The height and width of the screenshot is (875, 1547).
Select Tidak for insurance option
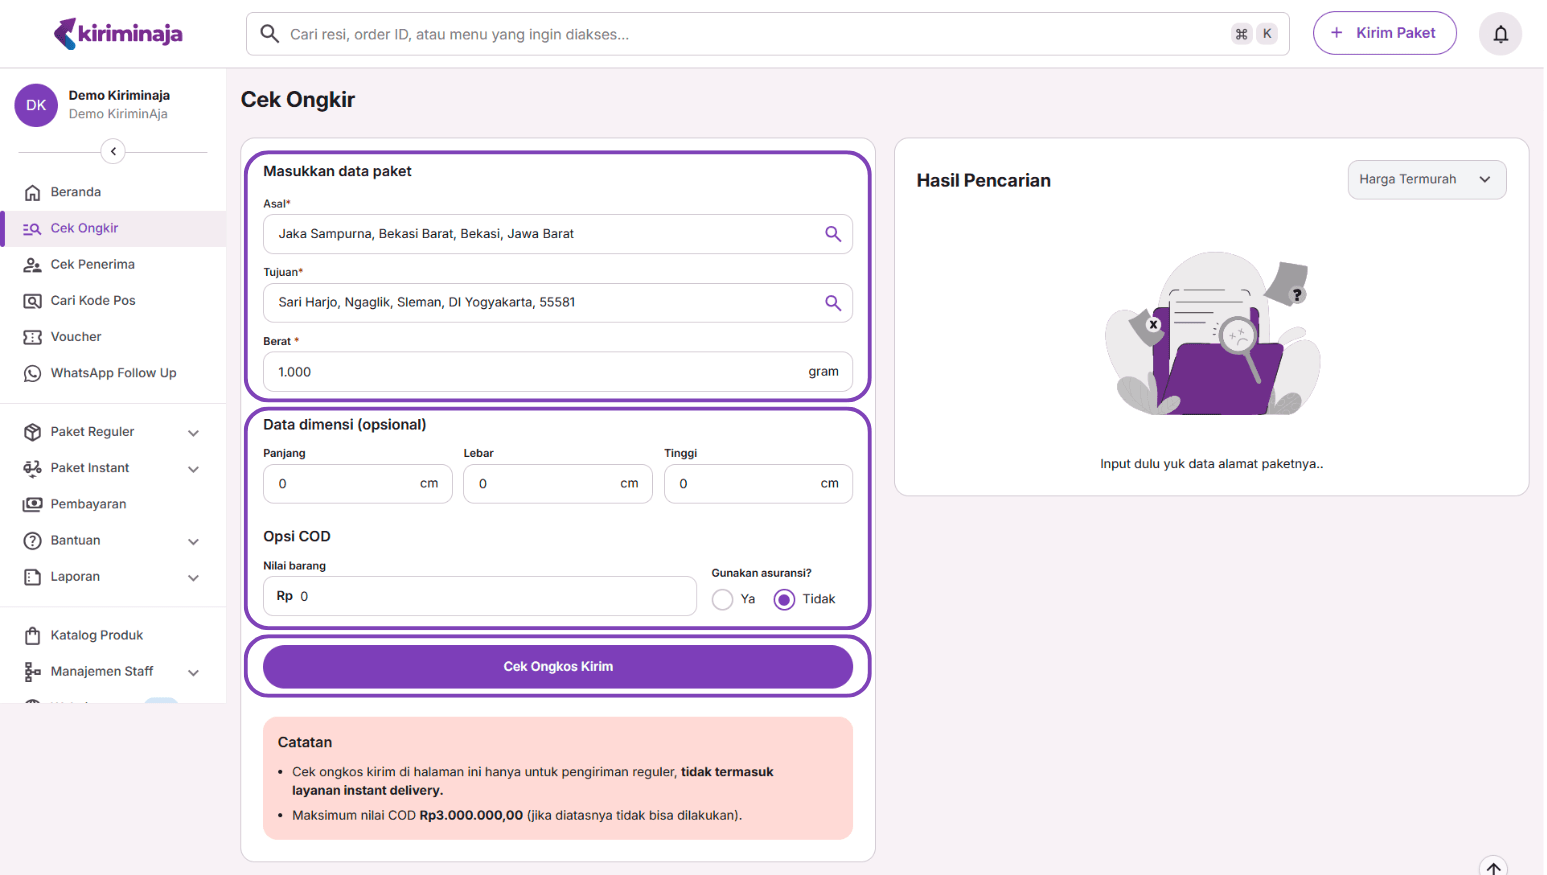785,599
